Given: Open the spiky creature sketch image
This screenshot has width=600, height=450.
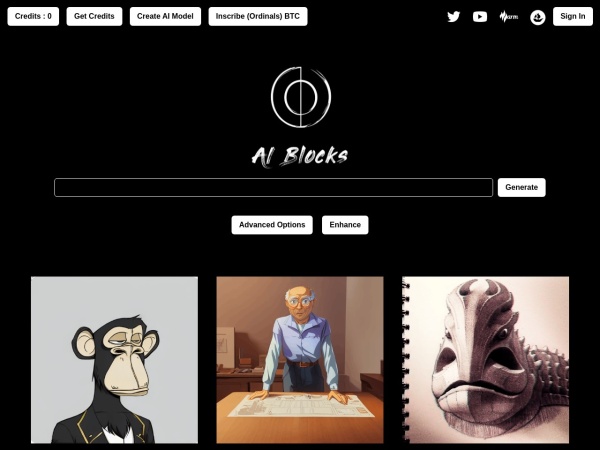Looking at the screenshot, I should [x=486, y=360].
